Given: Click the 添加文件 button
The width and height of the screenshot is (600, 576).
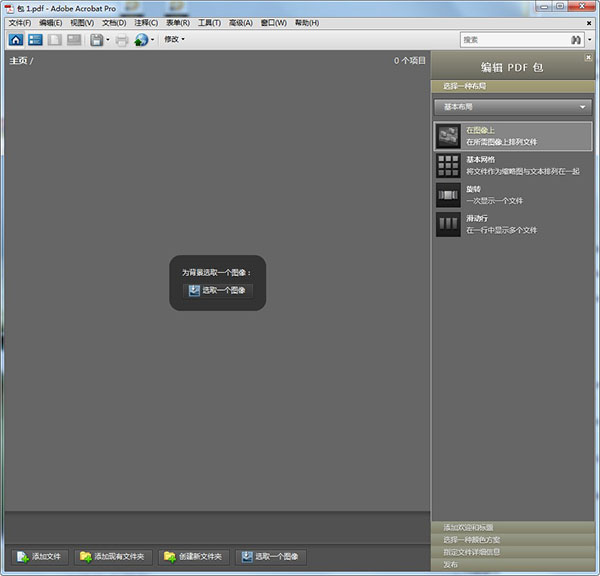Looking at the screenshot, I should click(x=41, y=557).
